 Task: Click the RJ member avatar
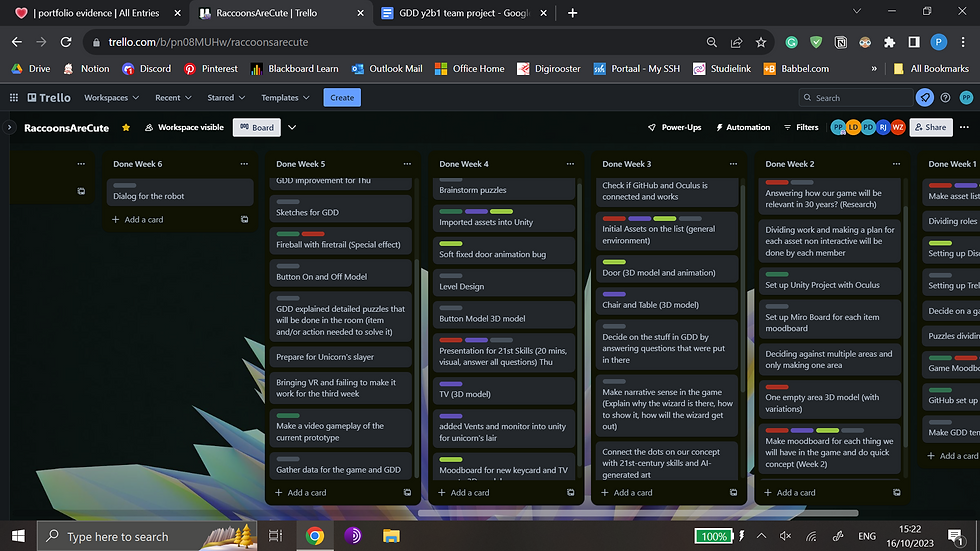pyautogui.click(x=883, y=127)
